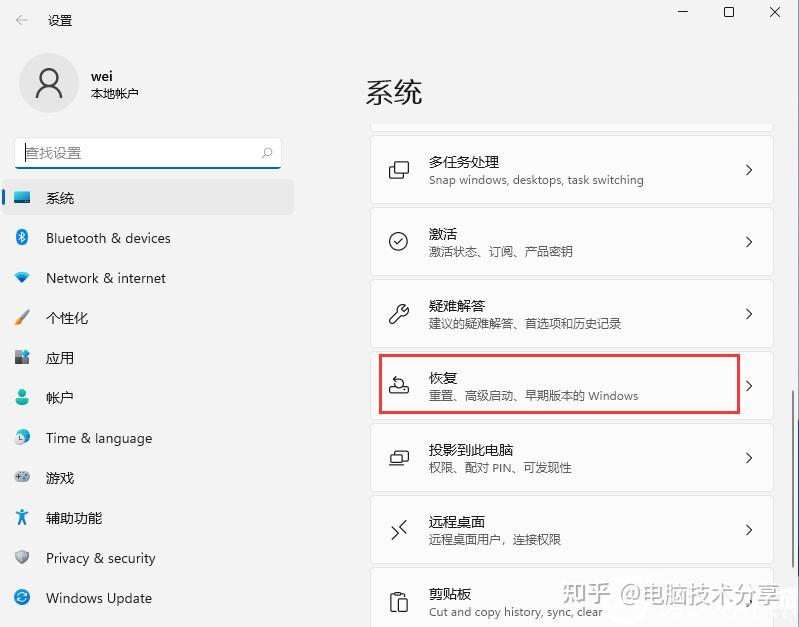Viewport: 799px width, 627px height.
Task: Open Network & internet settings
Action: point(106,278)
